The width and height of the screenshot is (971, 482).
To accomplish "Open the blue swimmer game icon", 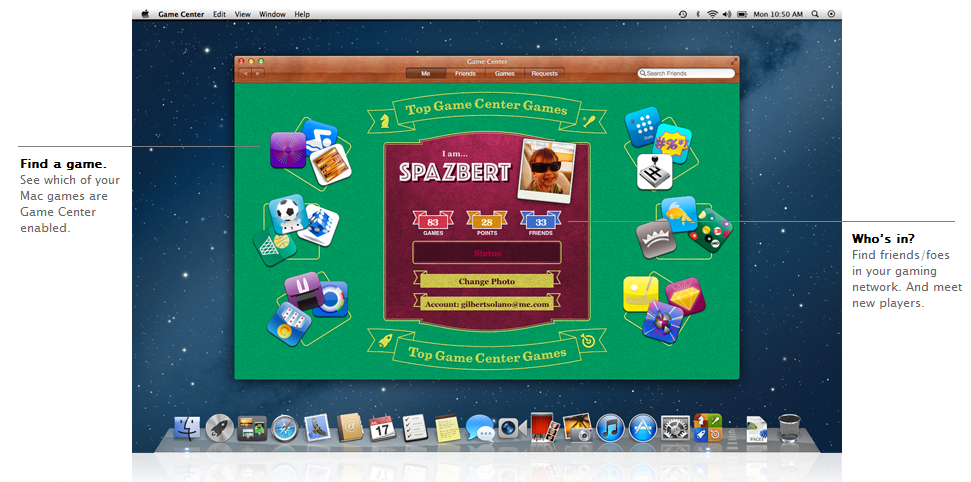I will (x=321, y=136).
